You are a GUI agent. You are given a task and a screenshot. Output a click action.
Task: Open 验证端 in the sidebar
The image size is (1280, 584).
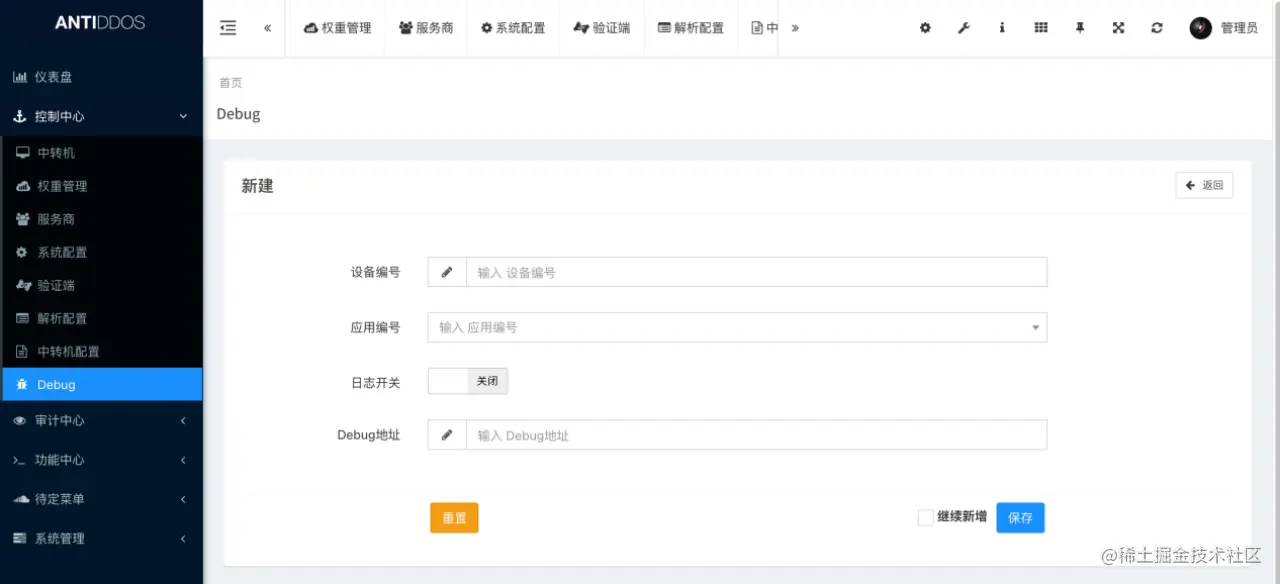[101, 285]
